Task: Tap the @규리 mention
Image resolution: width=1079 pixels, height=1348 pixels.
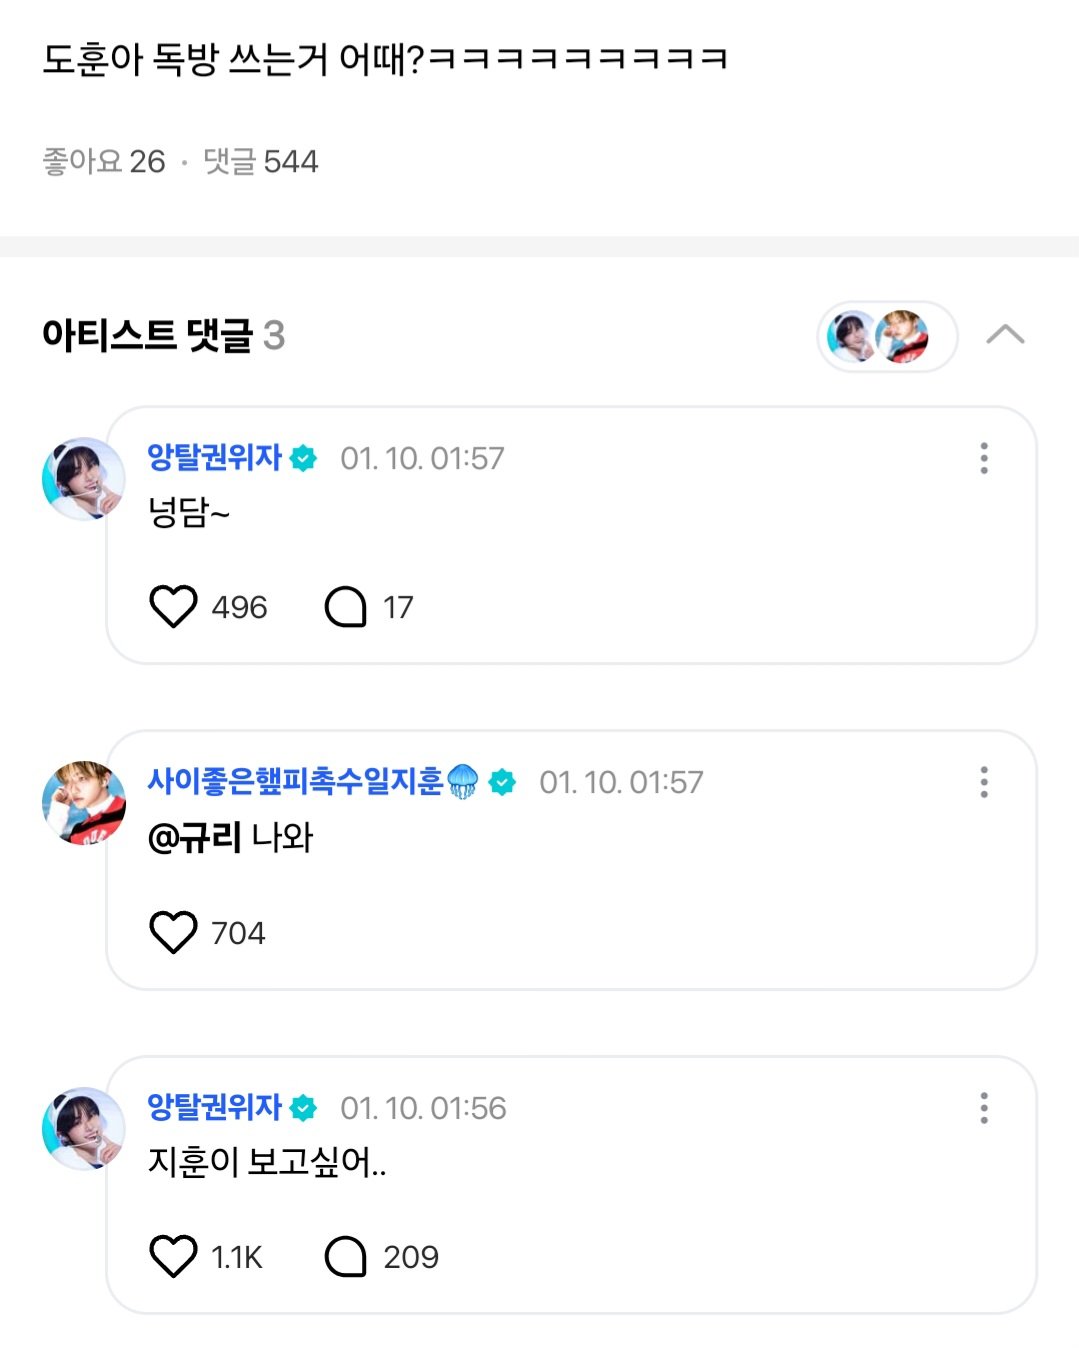Action: [195, 837]
